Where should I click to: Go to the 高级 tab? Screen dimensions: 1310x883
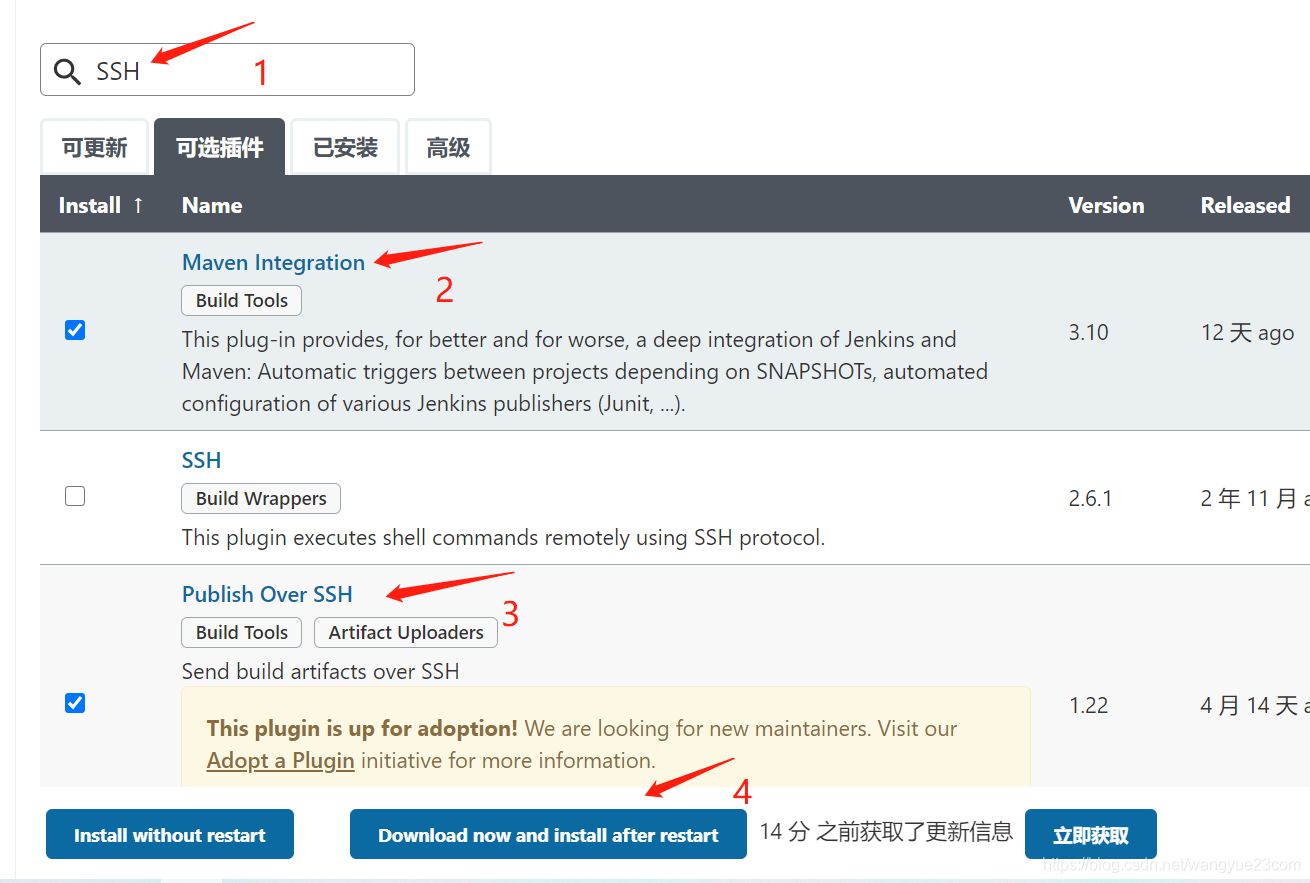coord(448,148)
